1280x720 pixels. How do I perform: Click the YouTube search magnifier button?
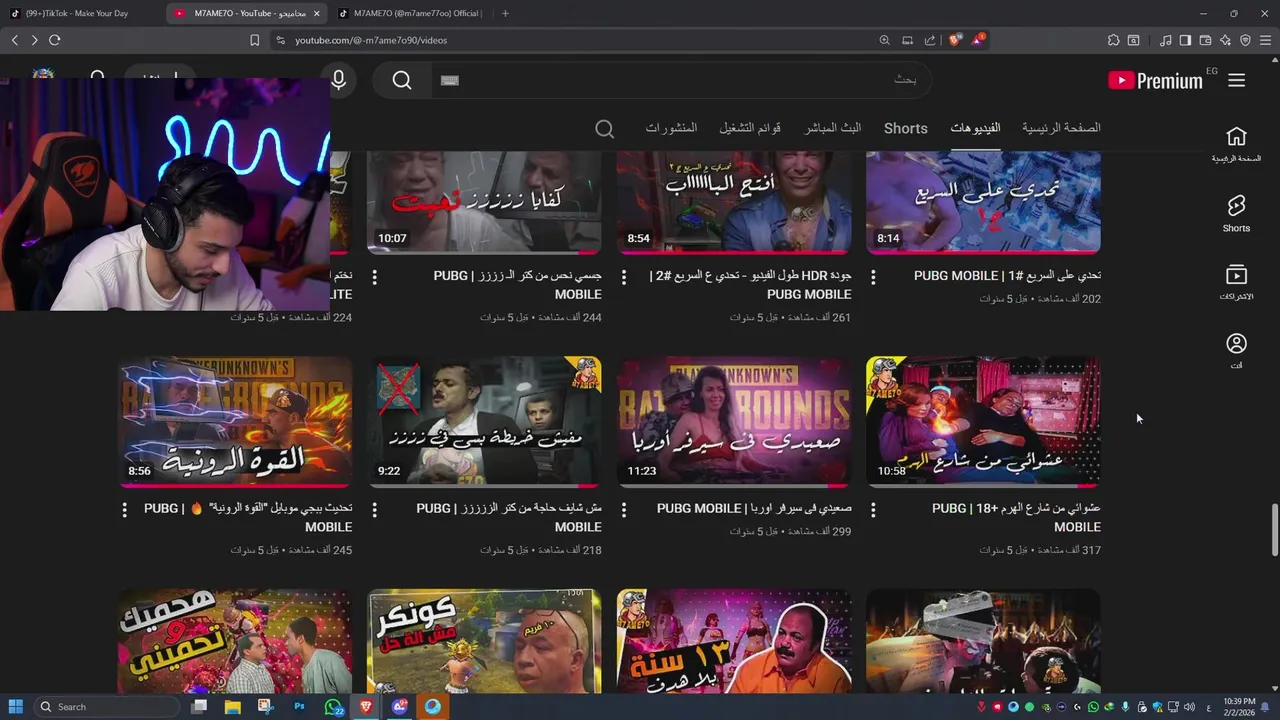pyautogui.click(x=402, y=80)
